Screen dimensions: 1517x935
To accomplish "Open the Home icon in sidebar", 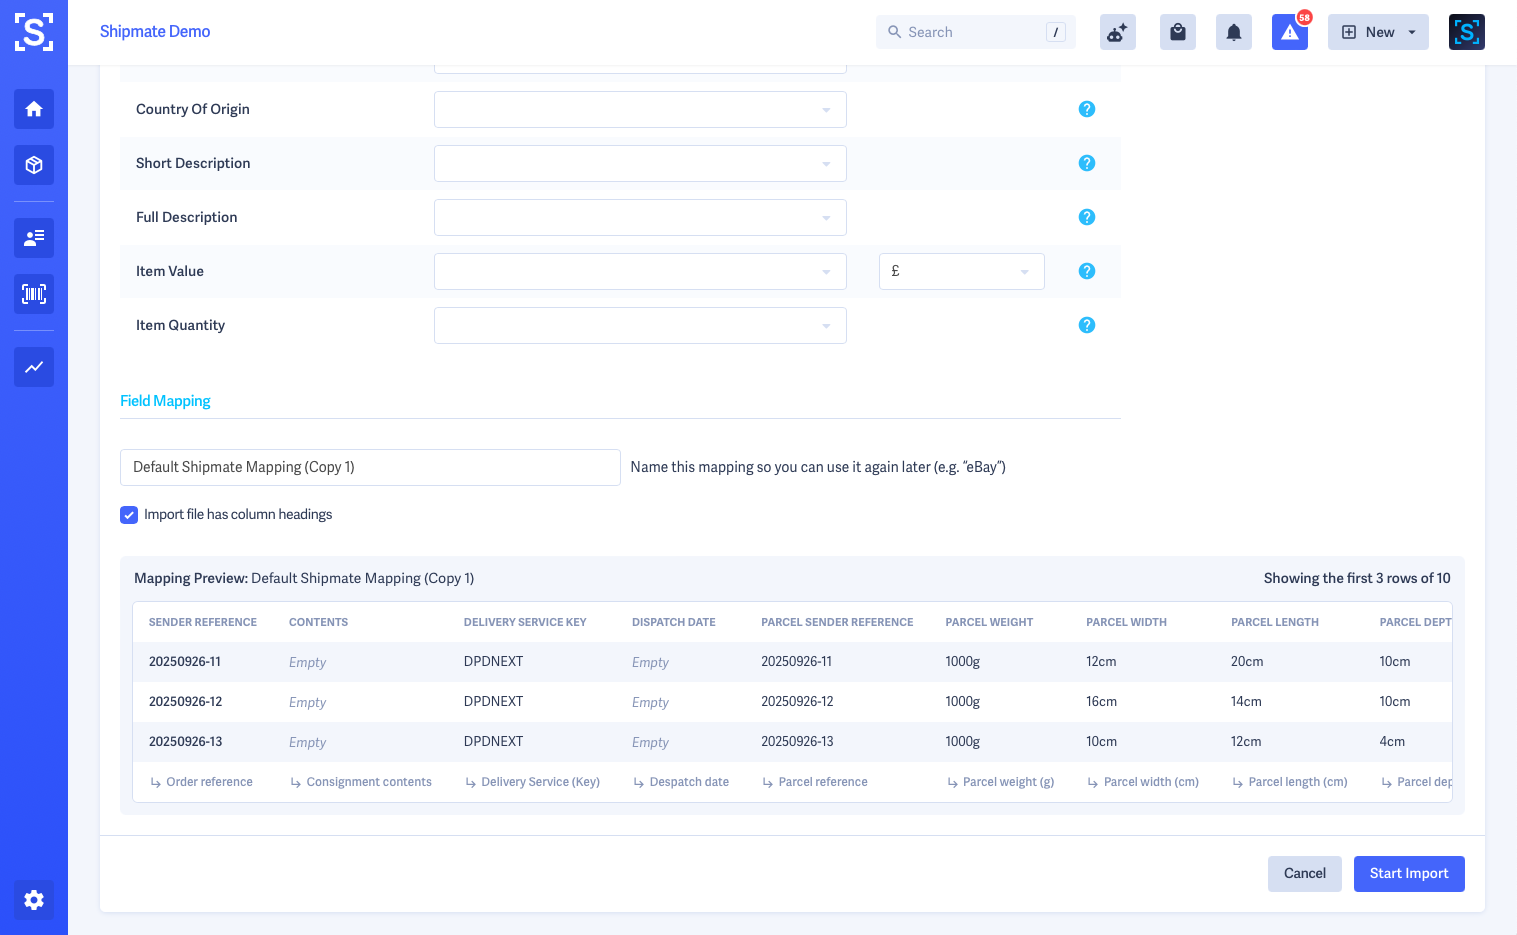I will coord(34,109).
